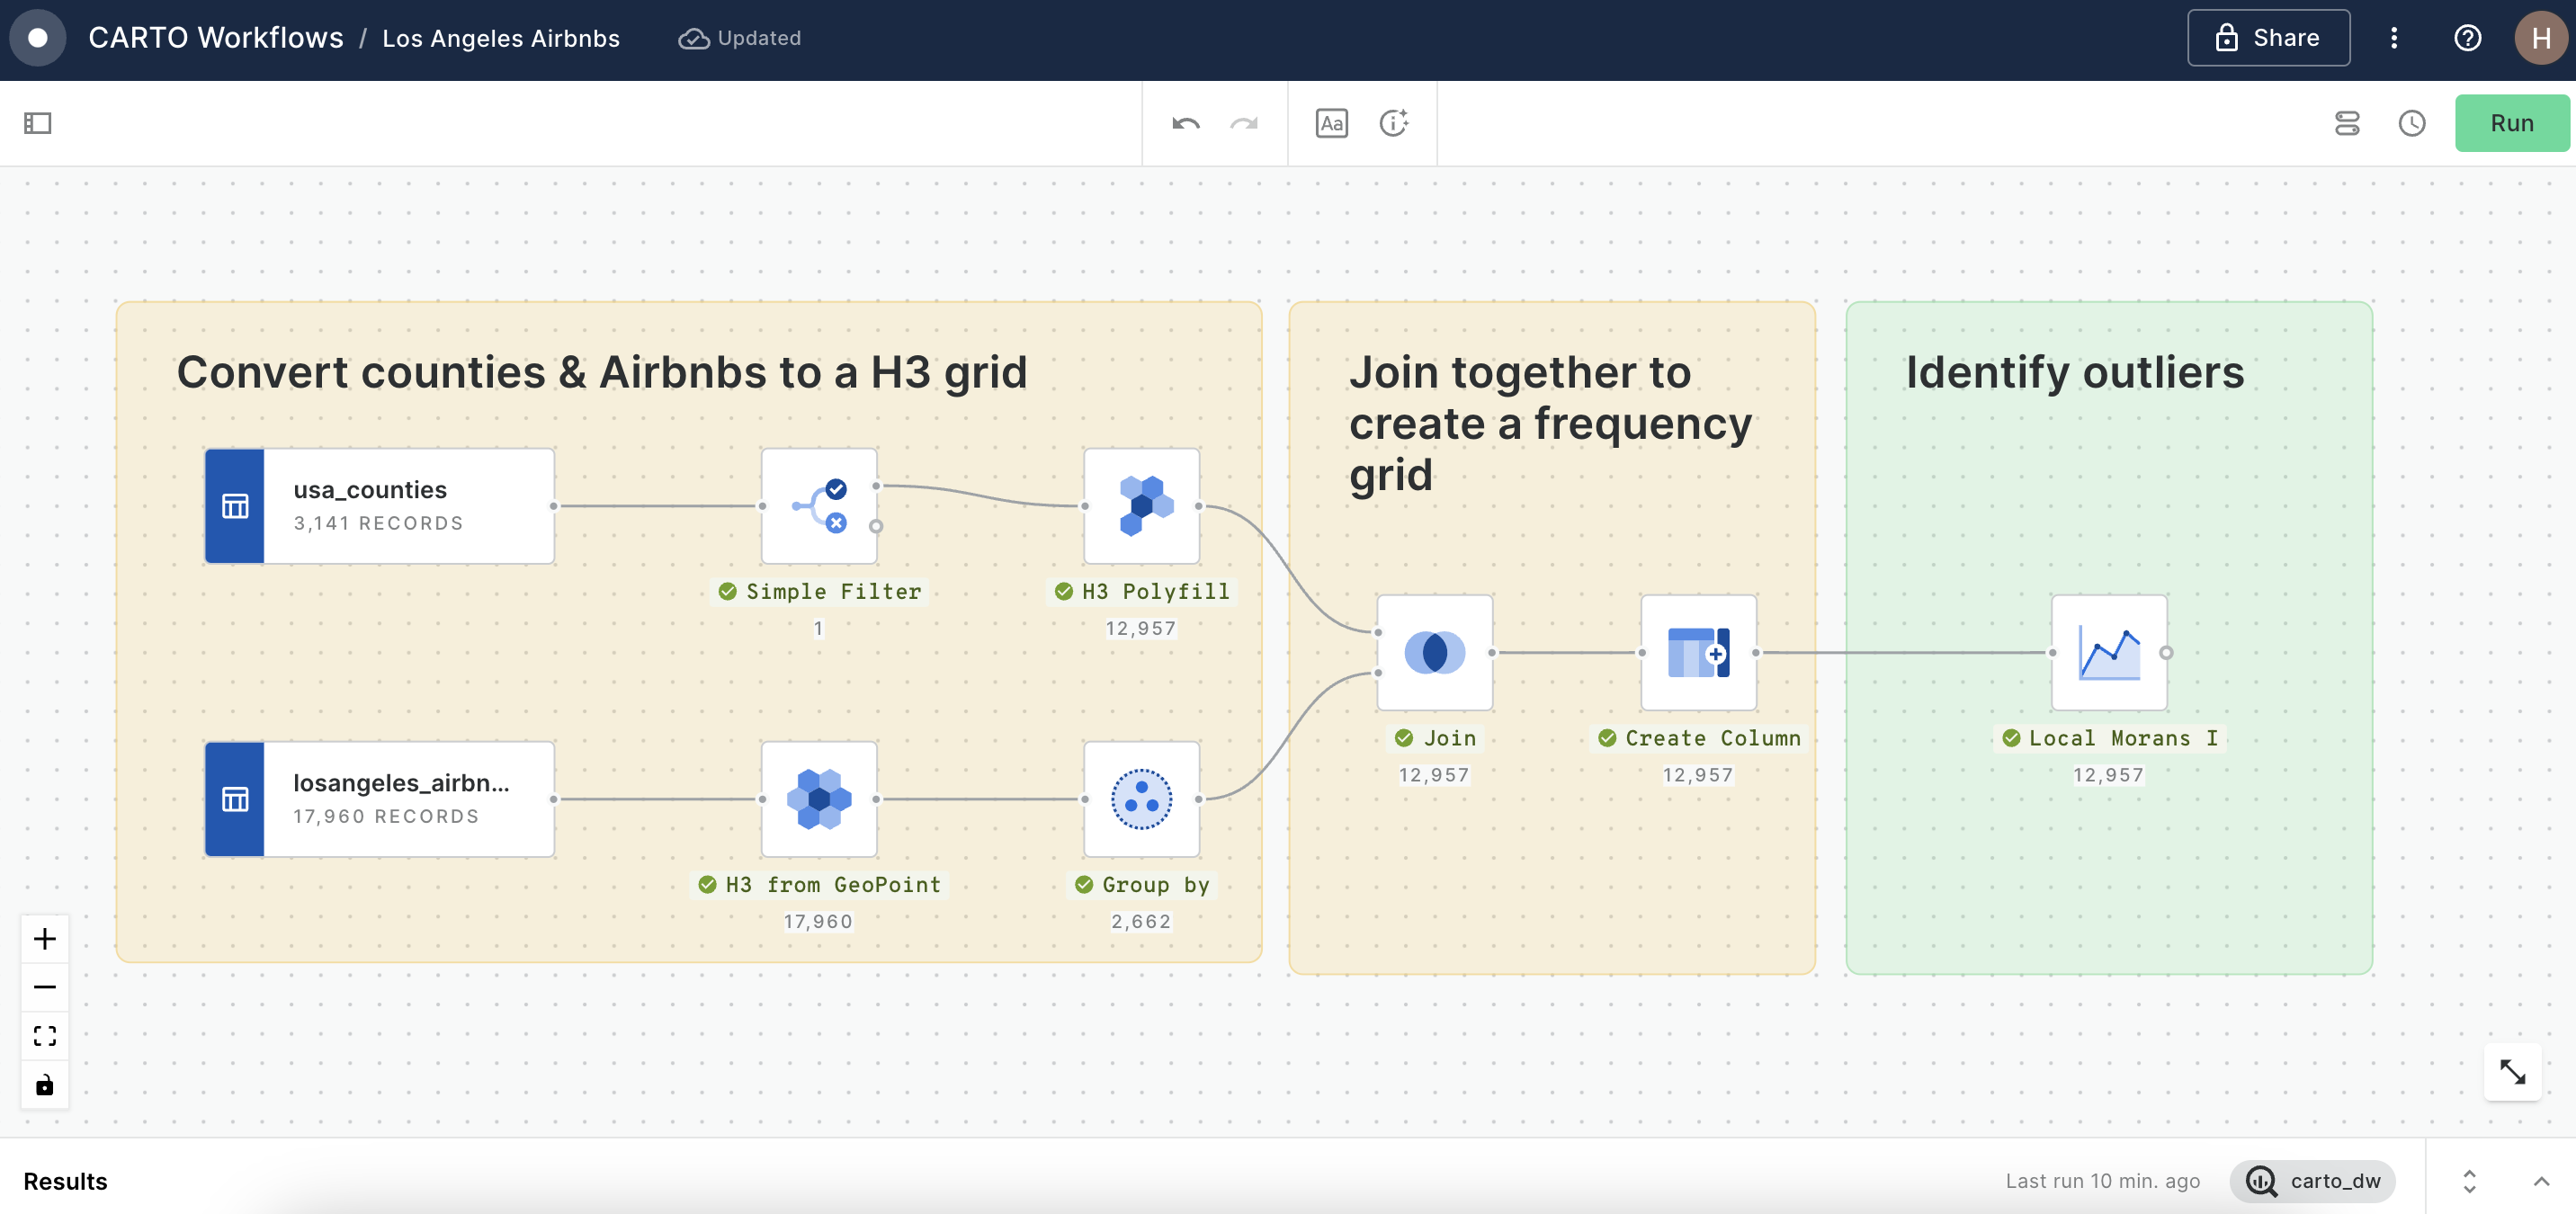The image size is (2576, 1214).
Task: Go to CARTO Workflows via breadcrumb
Action: pyautogui.click(x=215, y=37)
